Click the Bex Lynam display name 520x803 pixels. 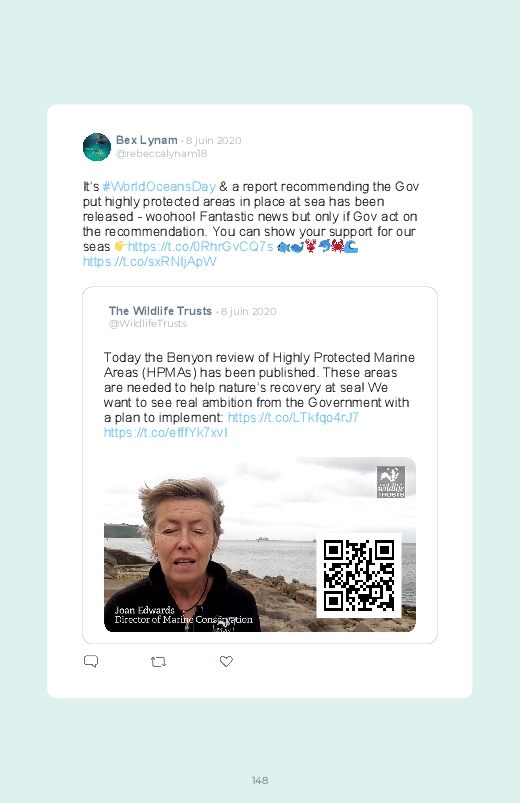pos(147,140)
